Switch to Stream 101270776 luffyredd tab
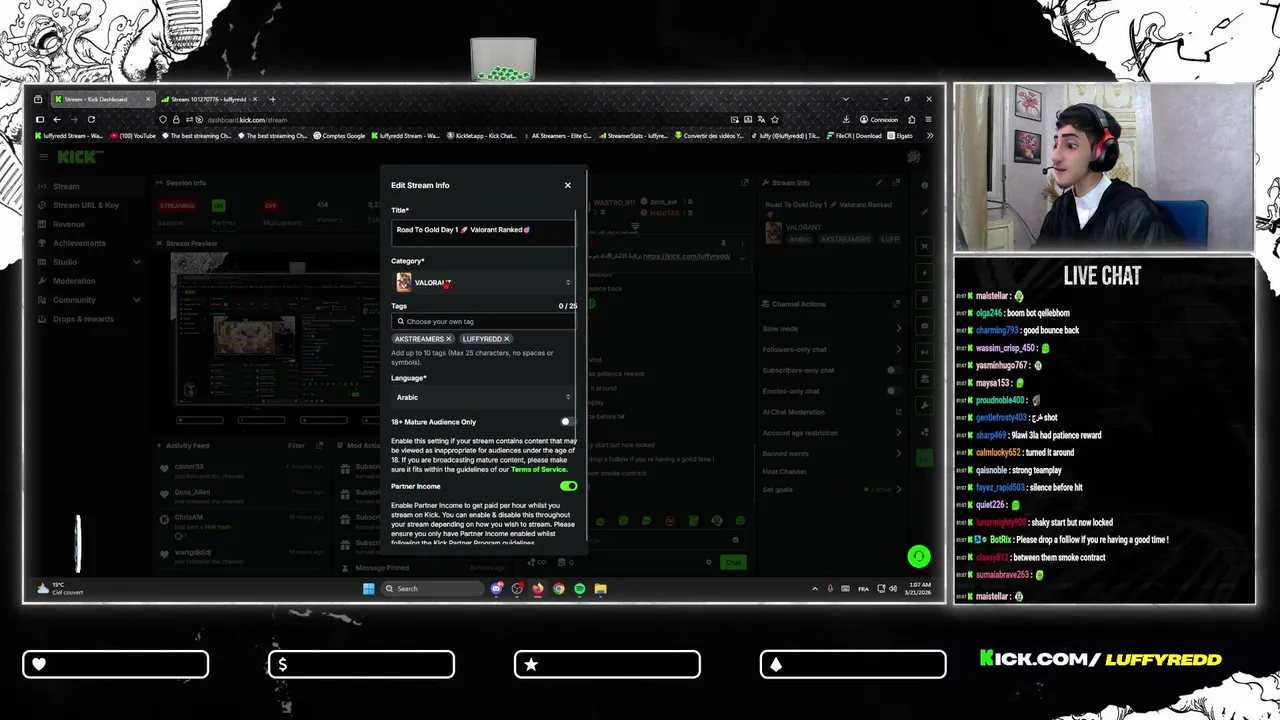 coord(209,99)
